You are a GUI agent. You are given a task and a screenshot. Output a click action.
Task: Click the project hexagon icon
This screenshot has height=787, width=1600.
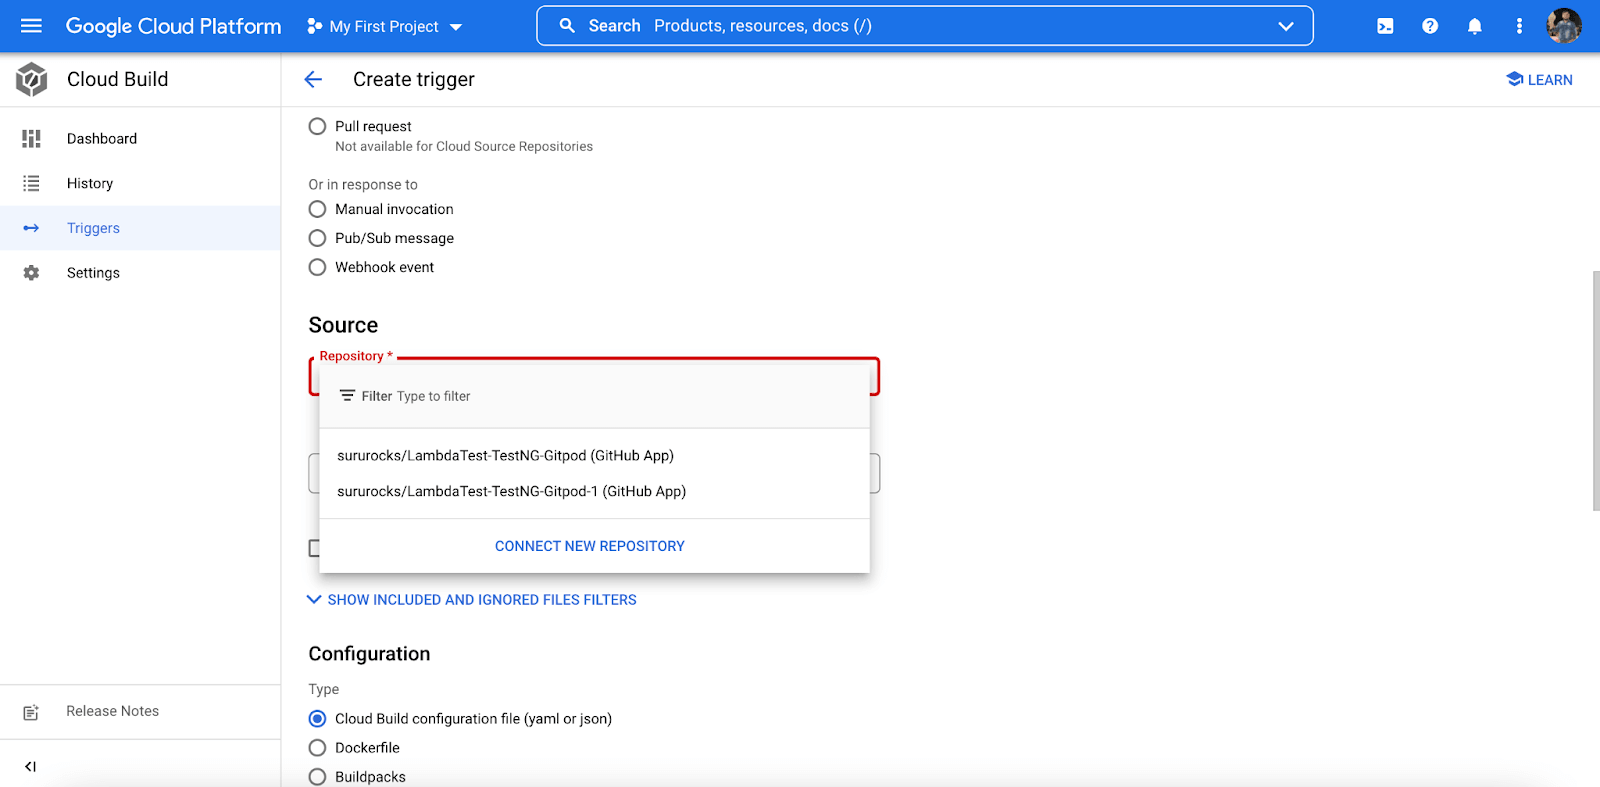(x=315, y=26)
